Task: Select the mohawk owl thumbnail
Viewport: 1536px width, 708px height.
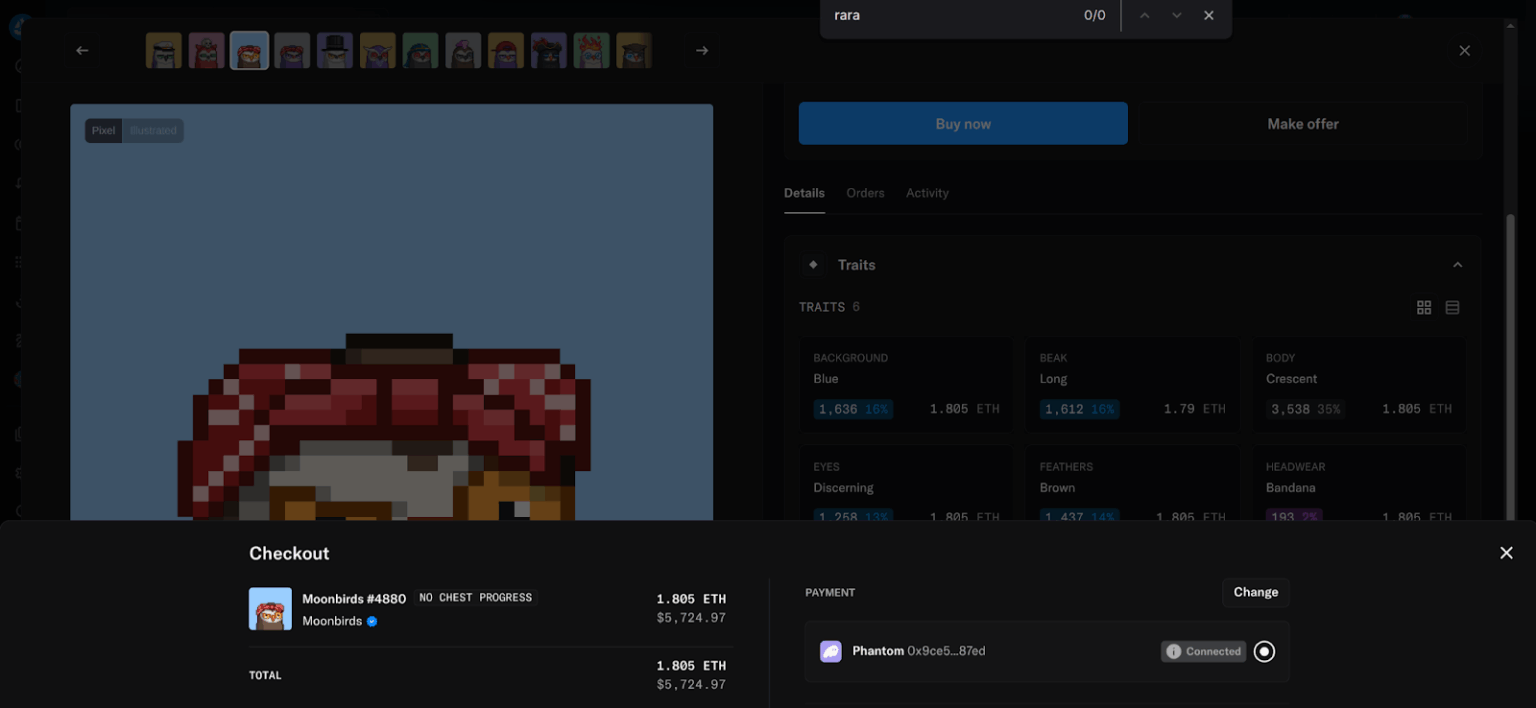Action: (463, 50)
